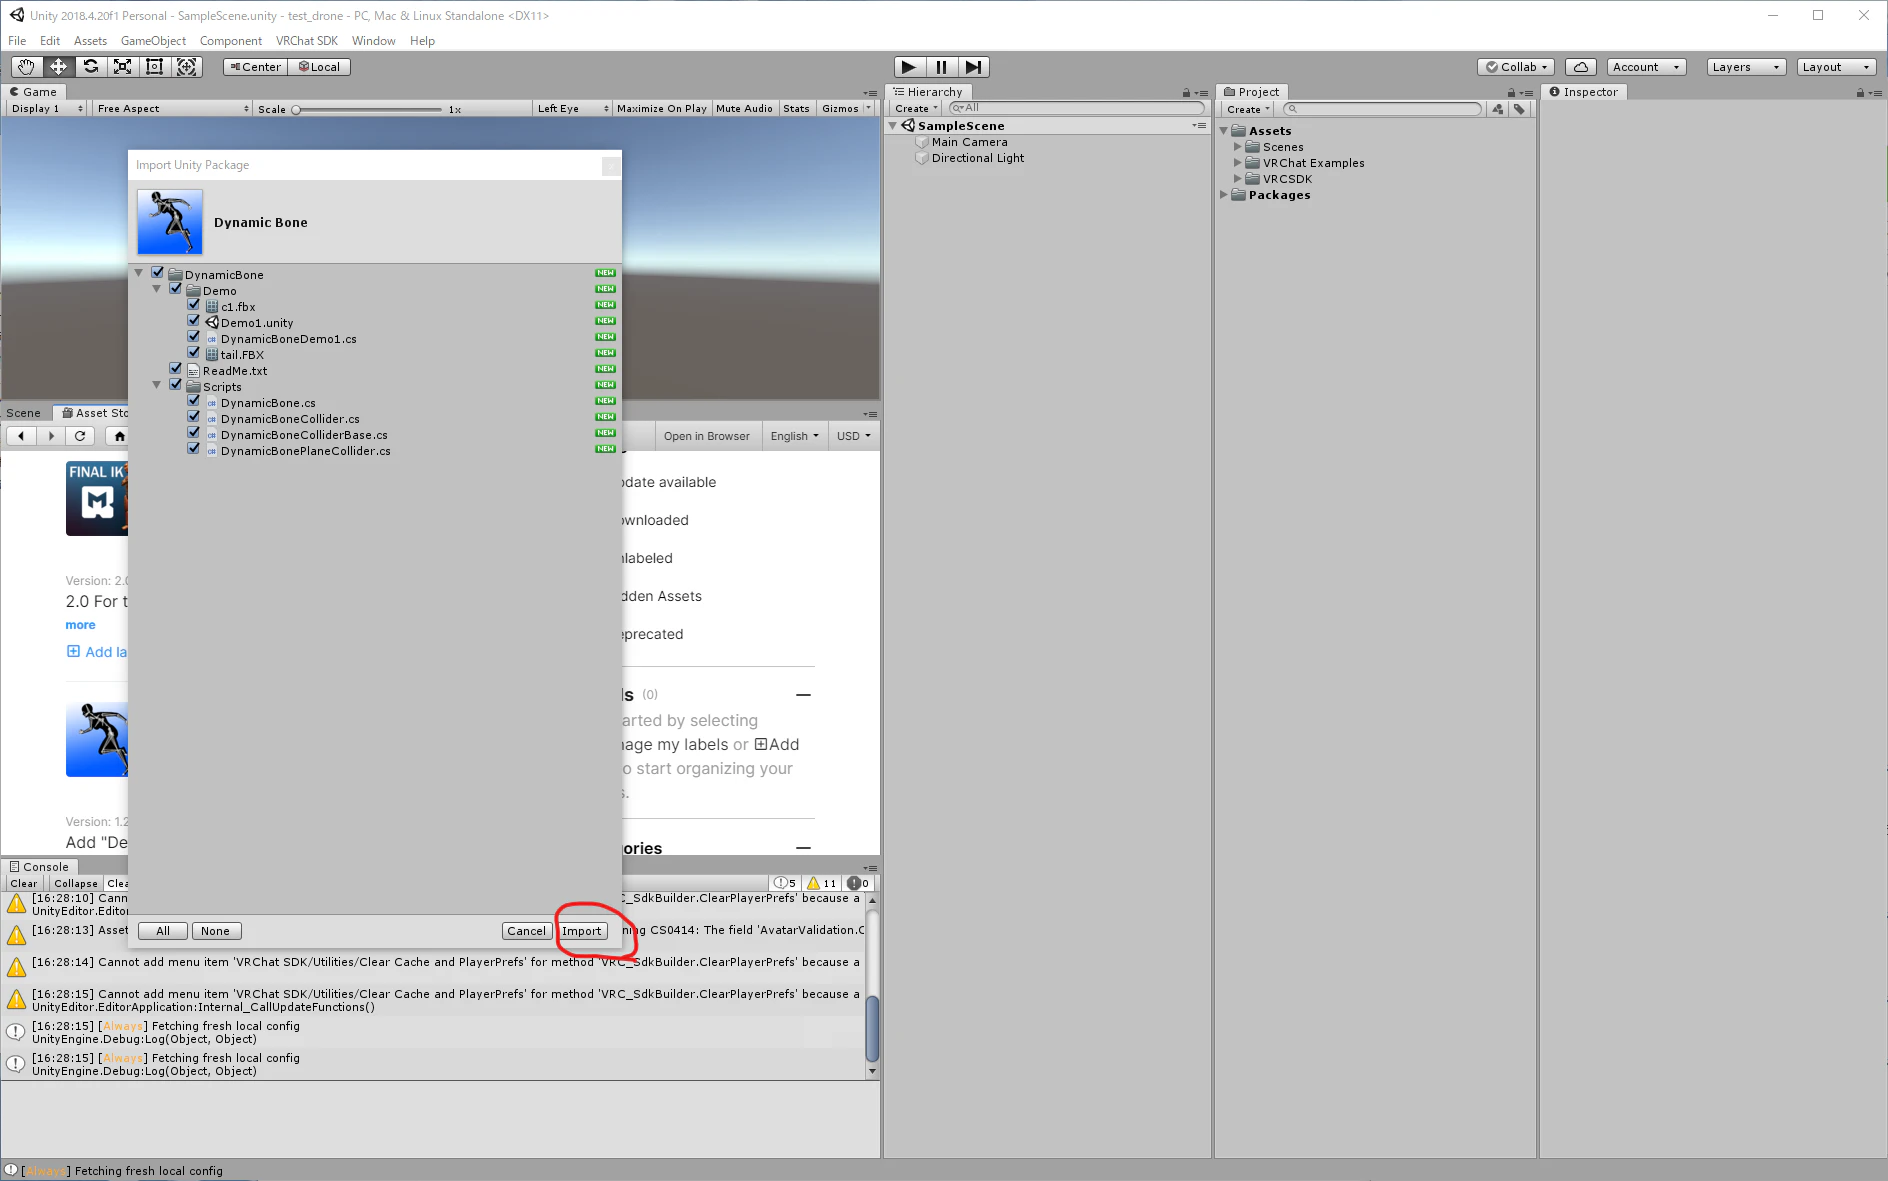Expand the Packages folder
Viewport: 1888px width, 1181px height.
click(x=1224, y=195)
